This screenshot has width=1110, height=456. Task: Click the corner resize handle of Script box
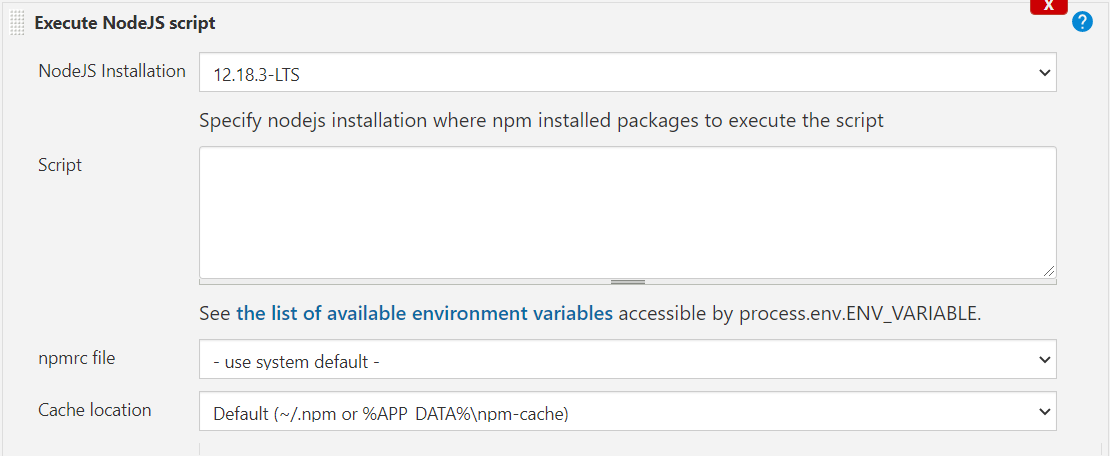1048,270
